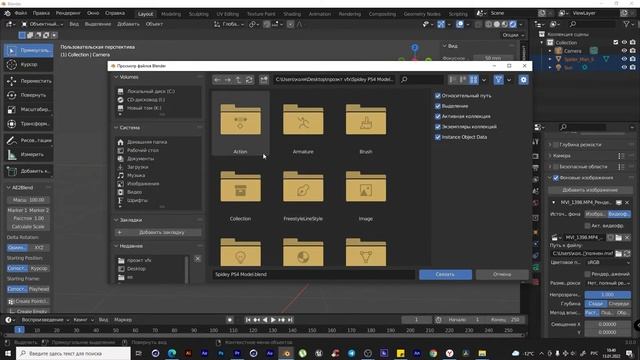Image resolution: width=640 pixels, height=360 pixels.
Task: Open filter settings dropdown arrow
Action: click(x=509, y=80)
